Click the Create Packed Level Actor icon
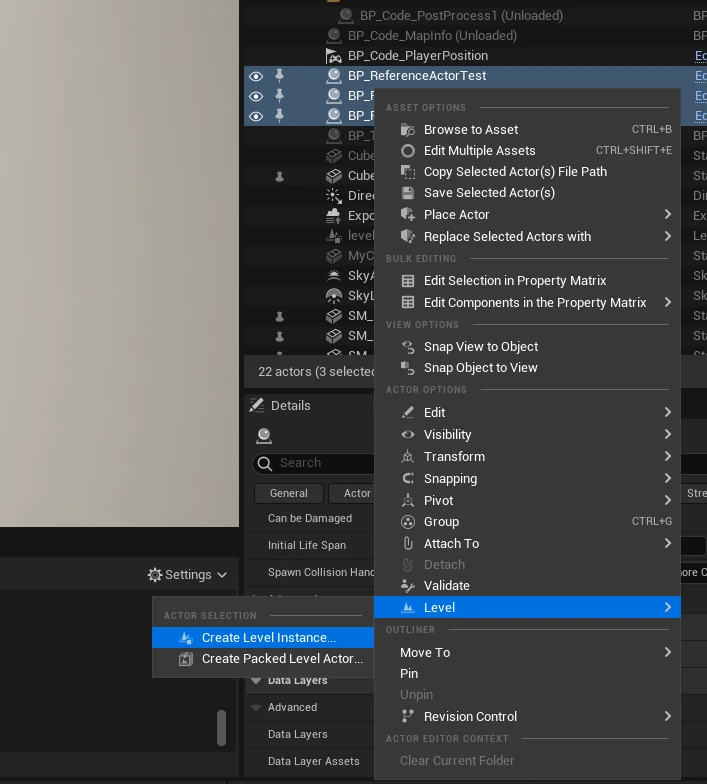 185,659
